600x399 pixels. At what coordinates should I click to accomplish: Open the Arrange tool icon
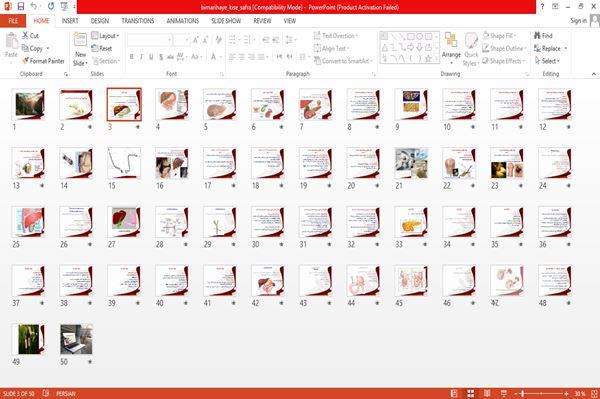[x=451, y=41]
